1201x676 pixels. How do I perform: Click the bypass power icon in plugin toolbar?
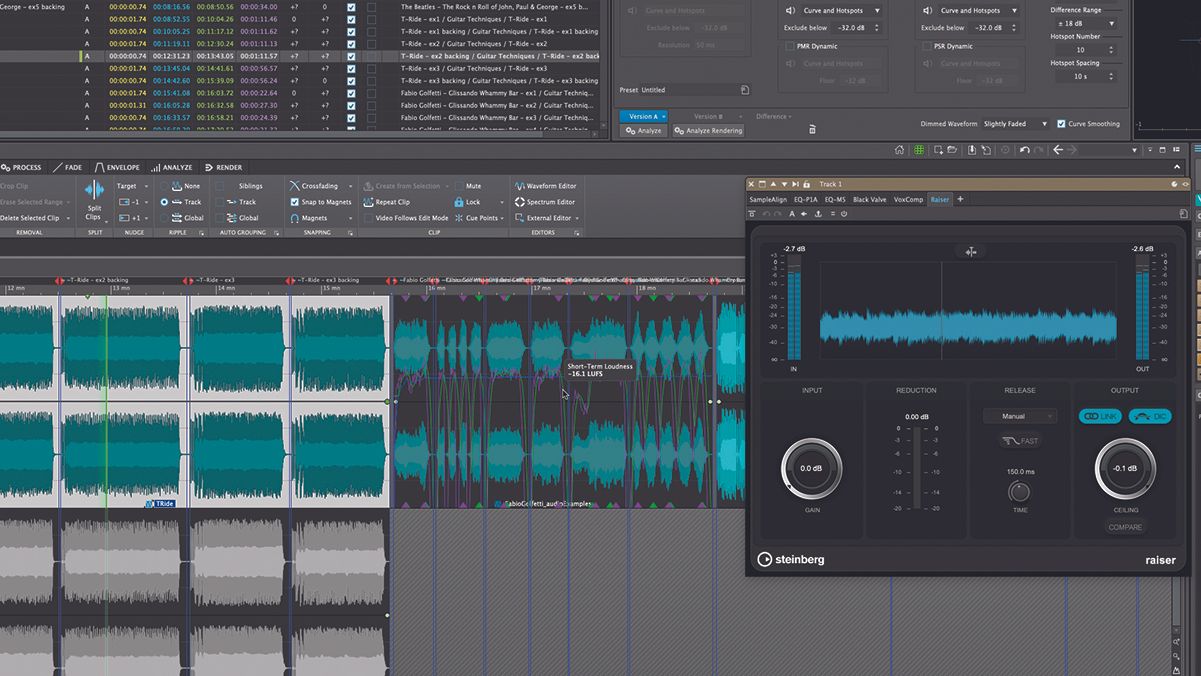(x=844, y=214)
